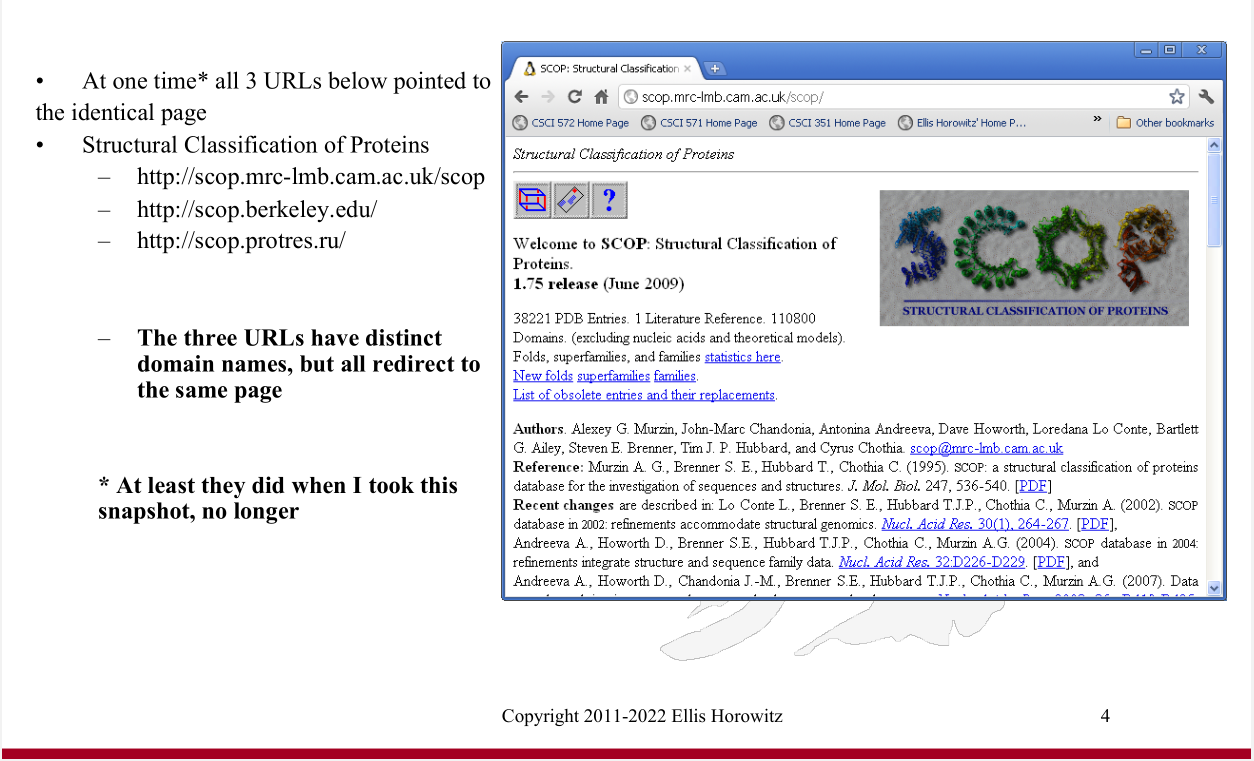
Task: Open the Other bookmarks folder
Action: coord(1165,123)
